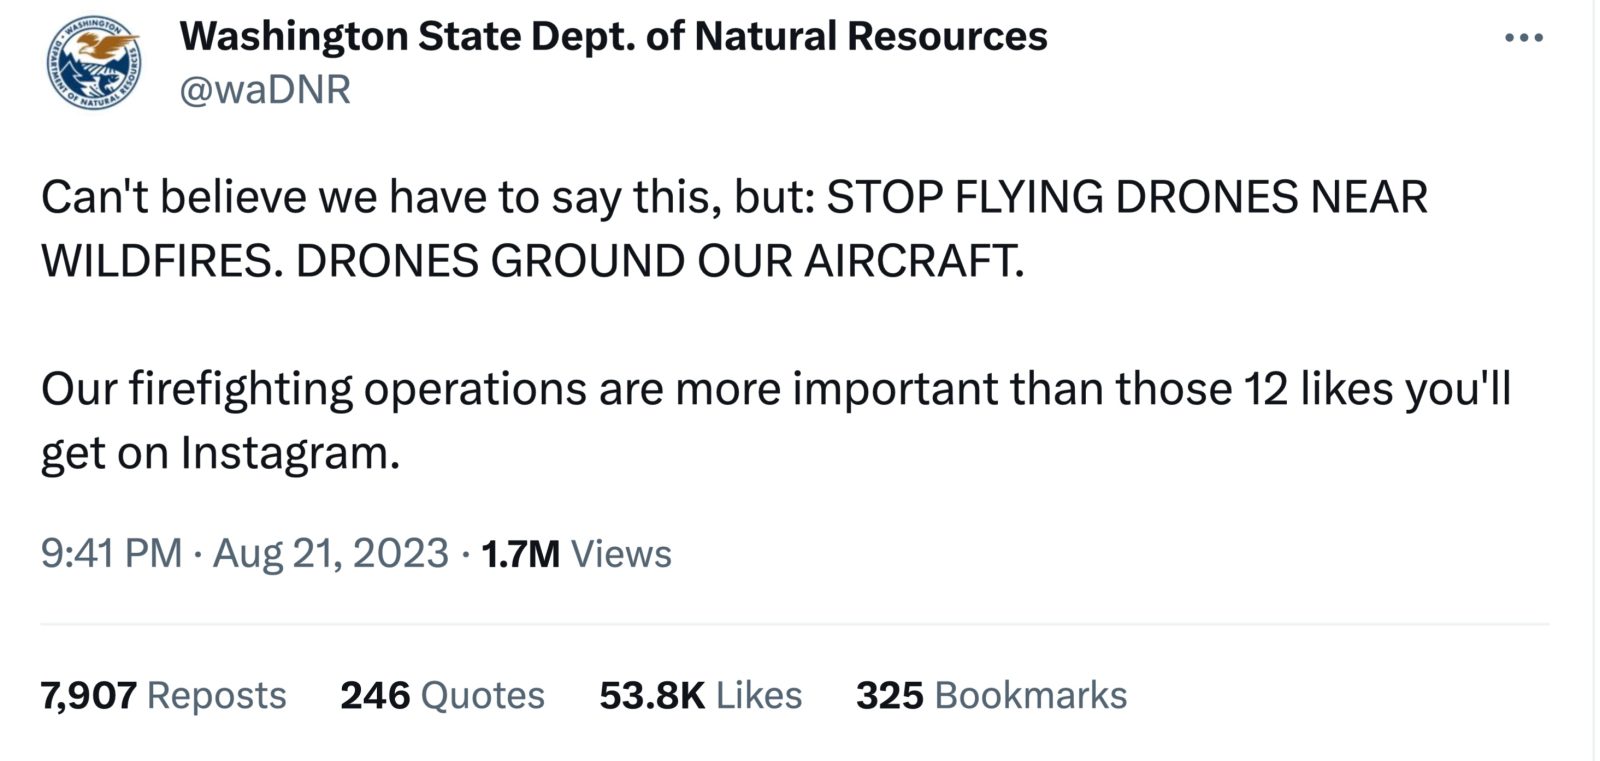Click "DRONES GROUND OUR AIRCRAFT" sentence
The height and width of the screenshot is (761, 1600).
(x=660, y=261)
